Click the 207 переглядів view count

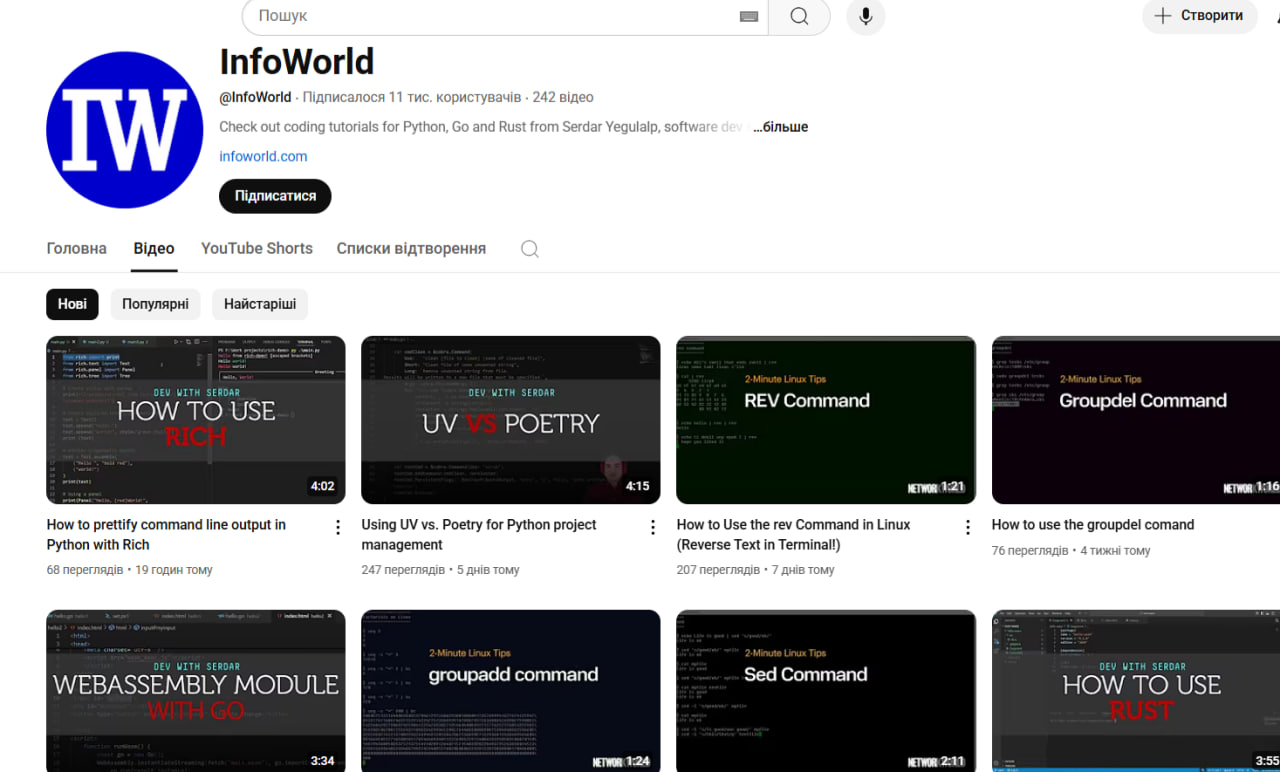(718, 569)
